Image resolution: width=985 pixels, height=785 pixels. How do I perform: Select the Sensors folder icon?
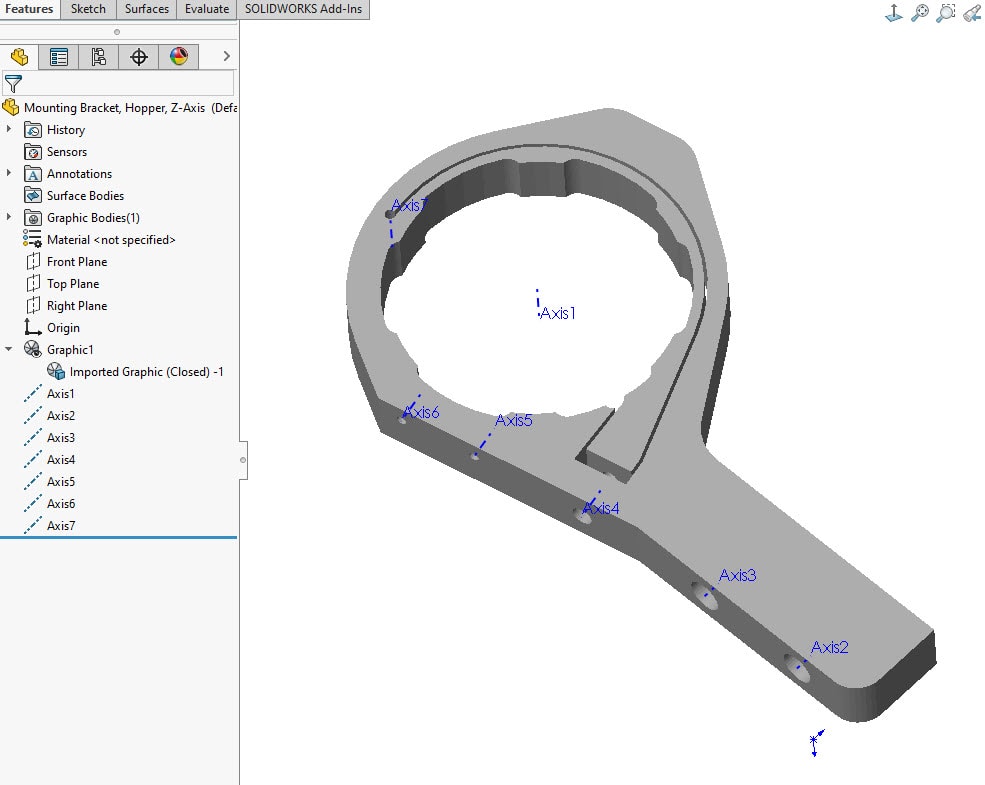tap(33, 152)
